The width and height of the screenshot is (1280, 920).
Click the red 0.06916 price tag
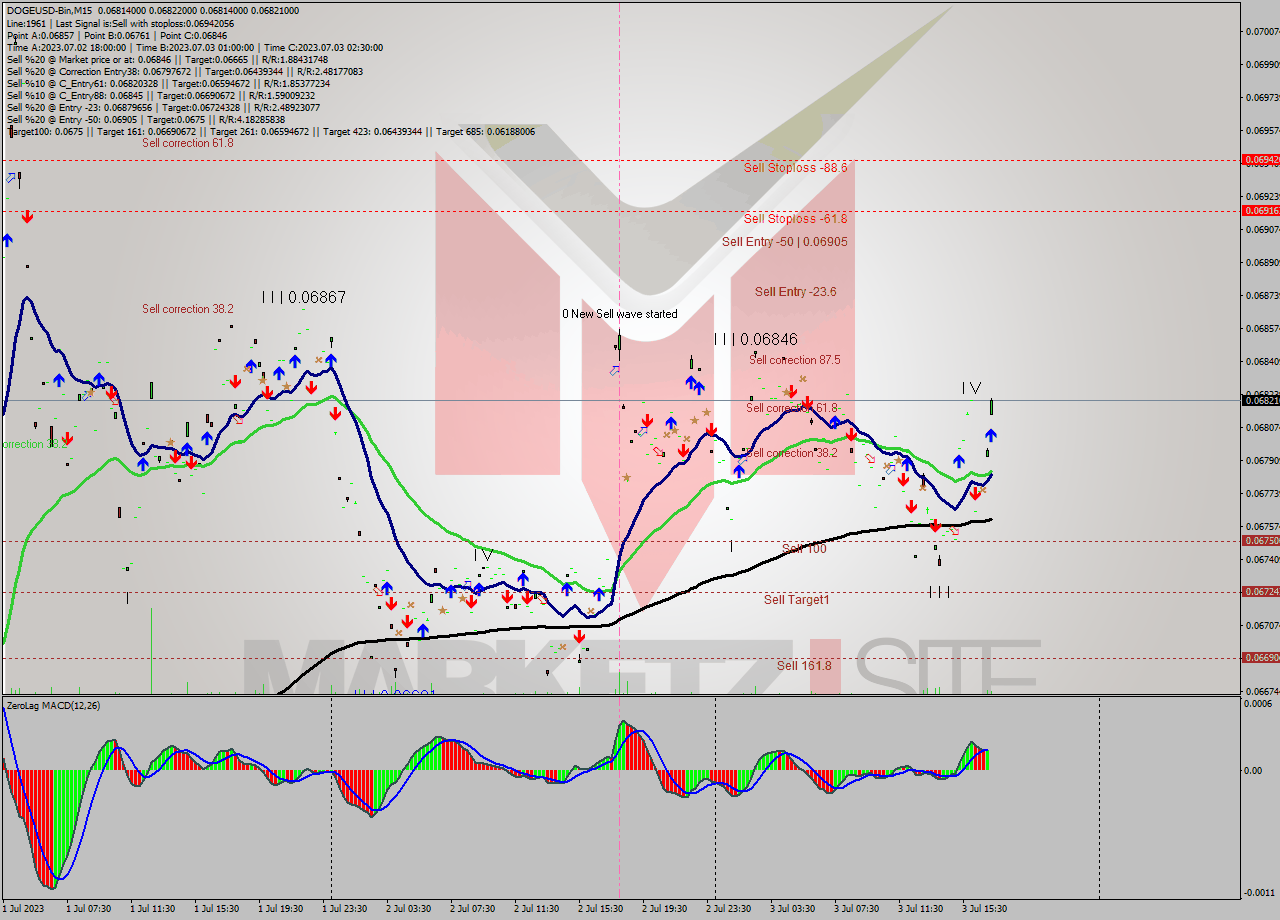tap(1259, 210)
